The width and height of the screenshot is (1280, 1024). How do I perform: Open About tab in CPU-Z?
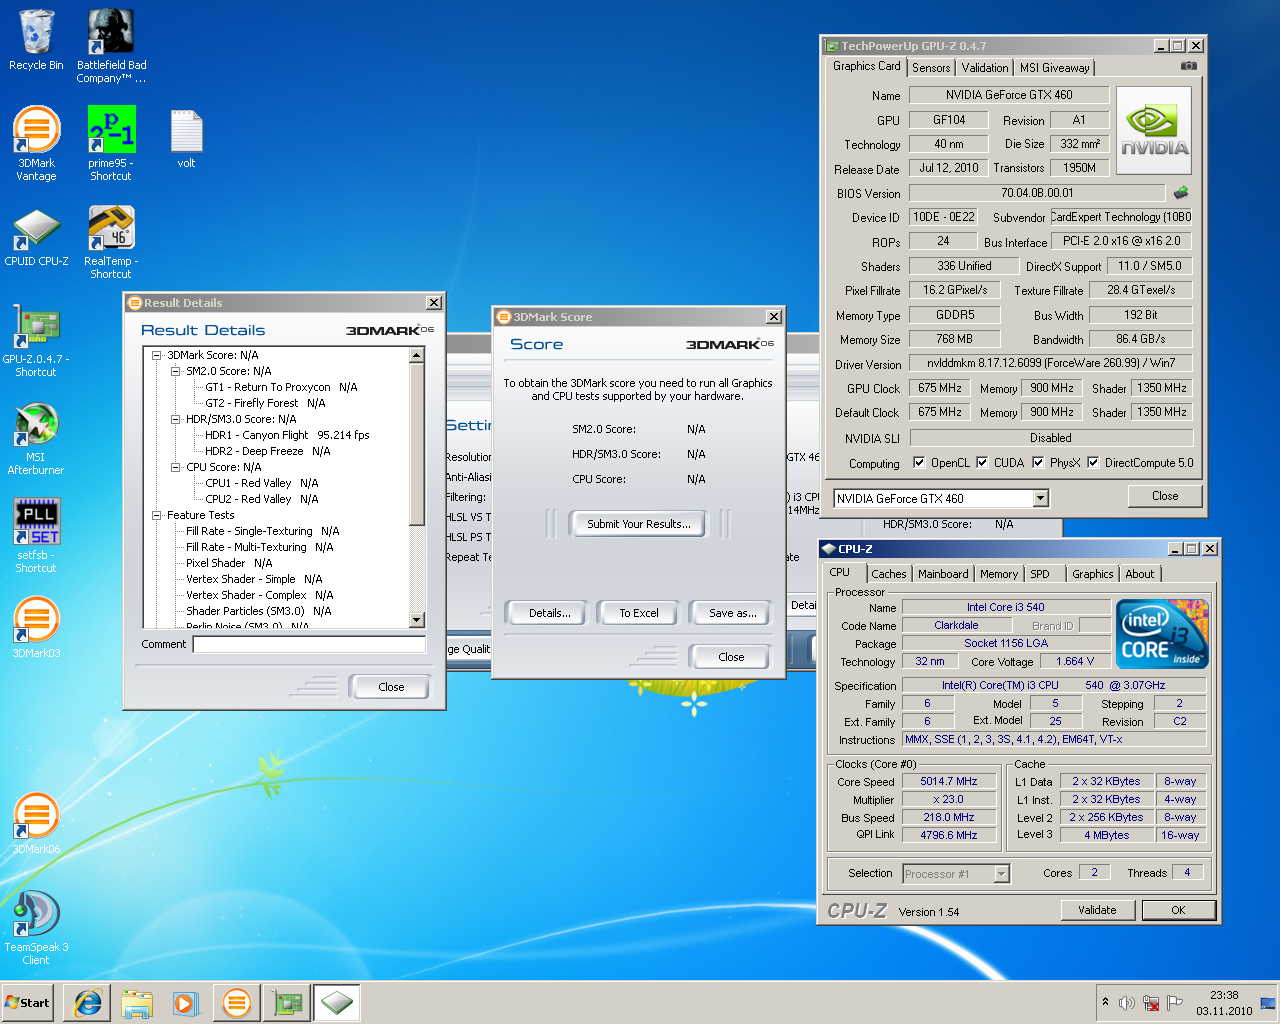(x=1139, y=574)
